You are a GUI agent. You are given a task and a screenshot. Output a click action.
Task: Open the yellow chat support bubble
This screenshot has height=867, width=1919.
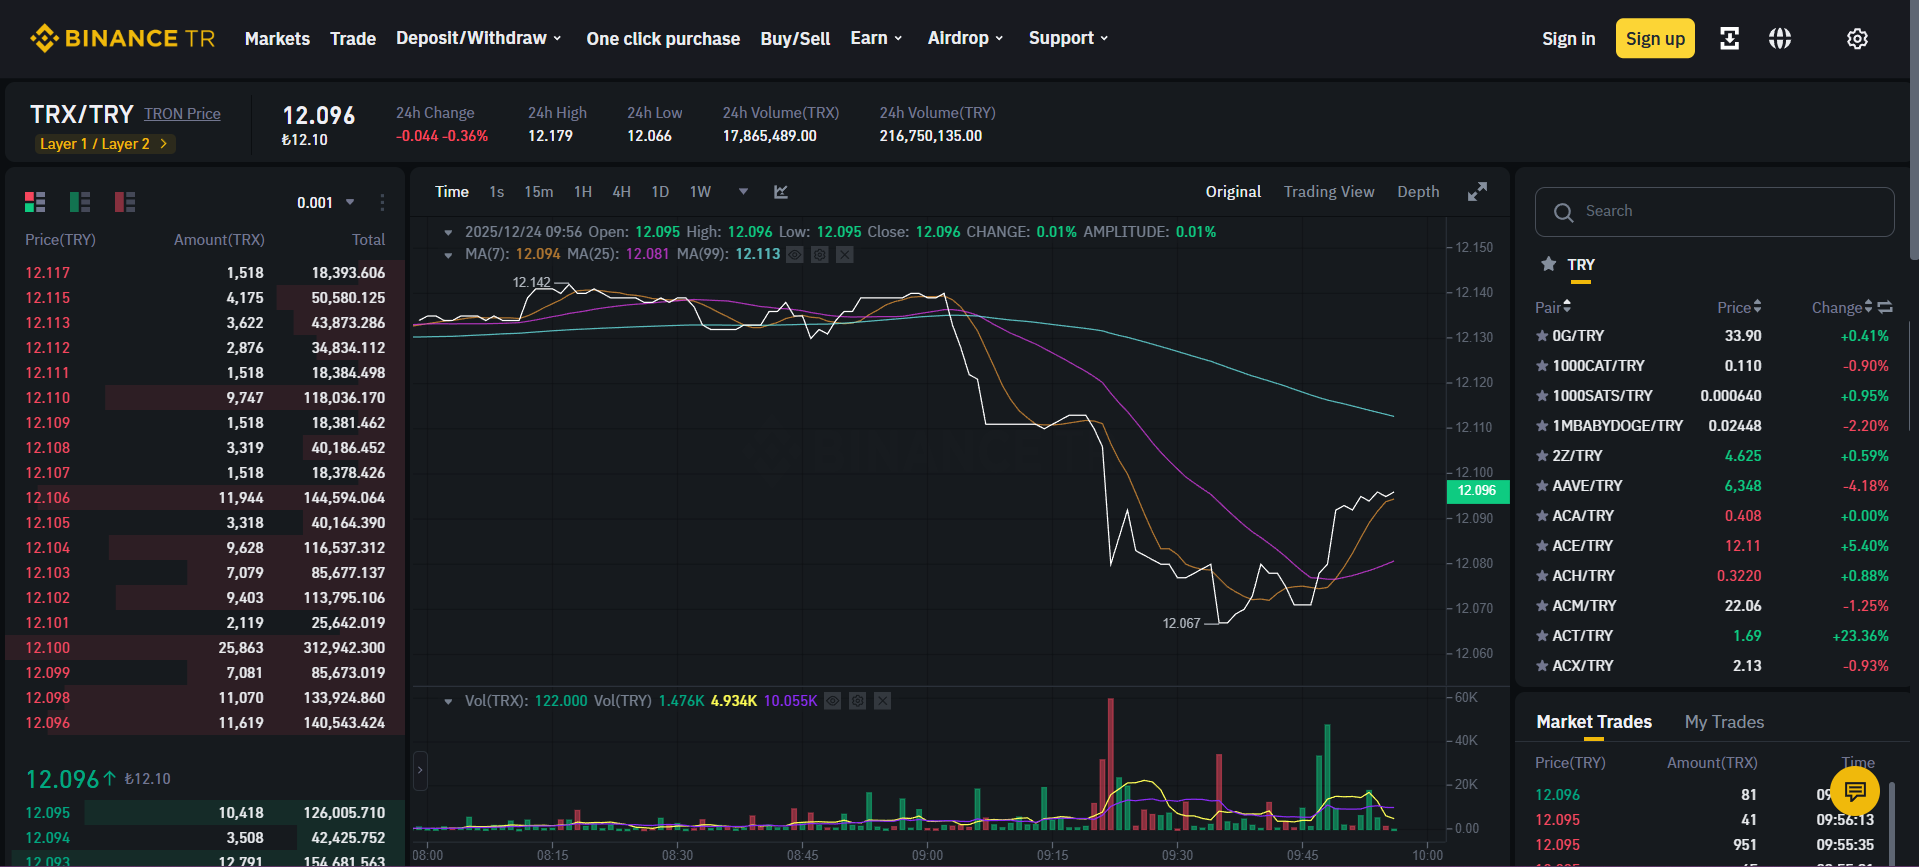coord(1854,792)
